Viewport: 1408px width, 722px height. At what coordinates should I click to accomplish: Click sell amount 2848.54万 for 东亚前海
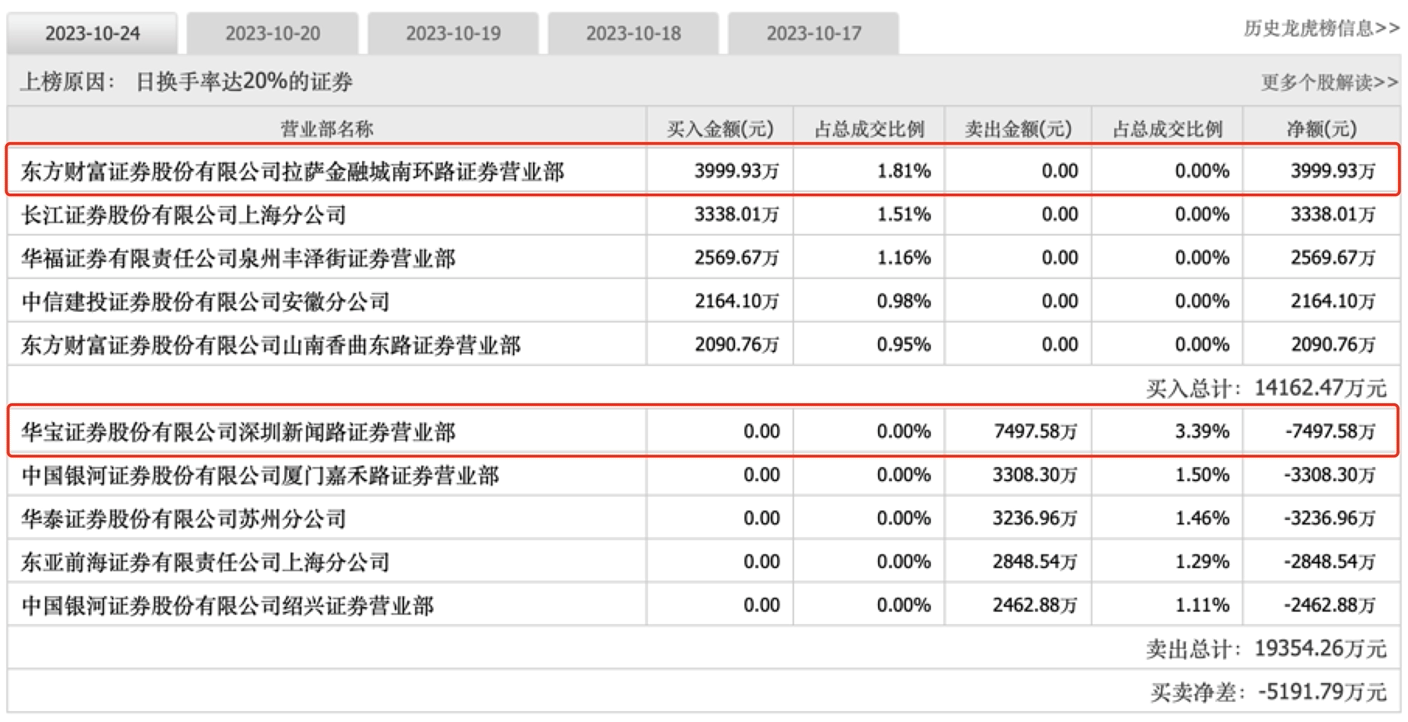tap(1035, 564)
